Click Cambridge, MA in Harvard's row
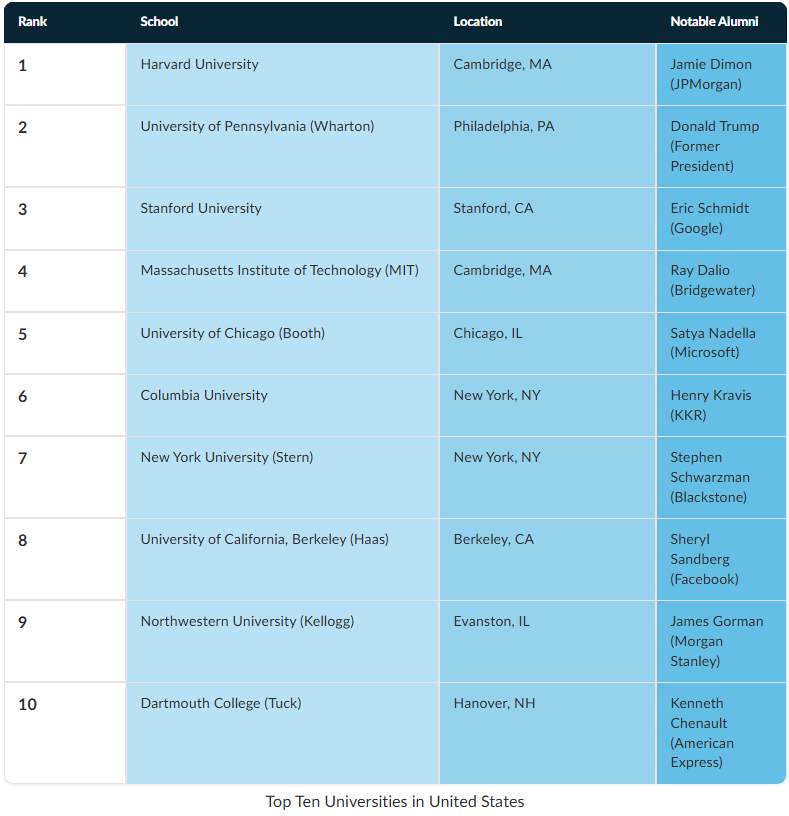This screenshot has width=789, height=816. pos(548,74)
